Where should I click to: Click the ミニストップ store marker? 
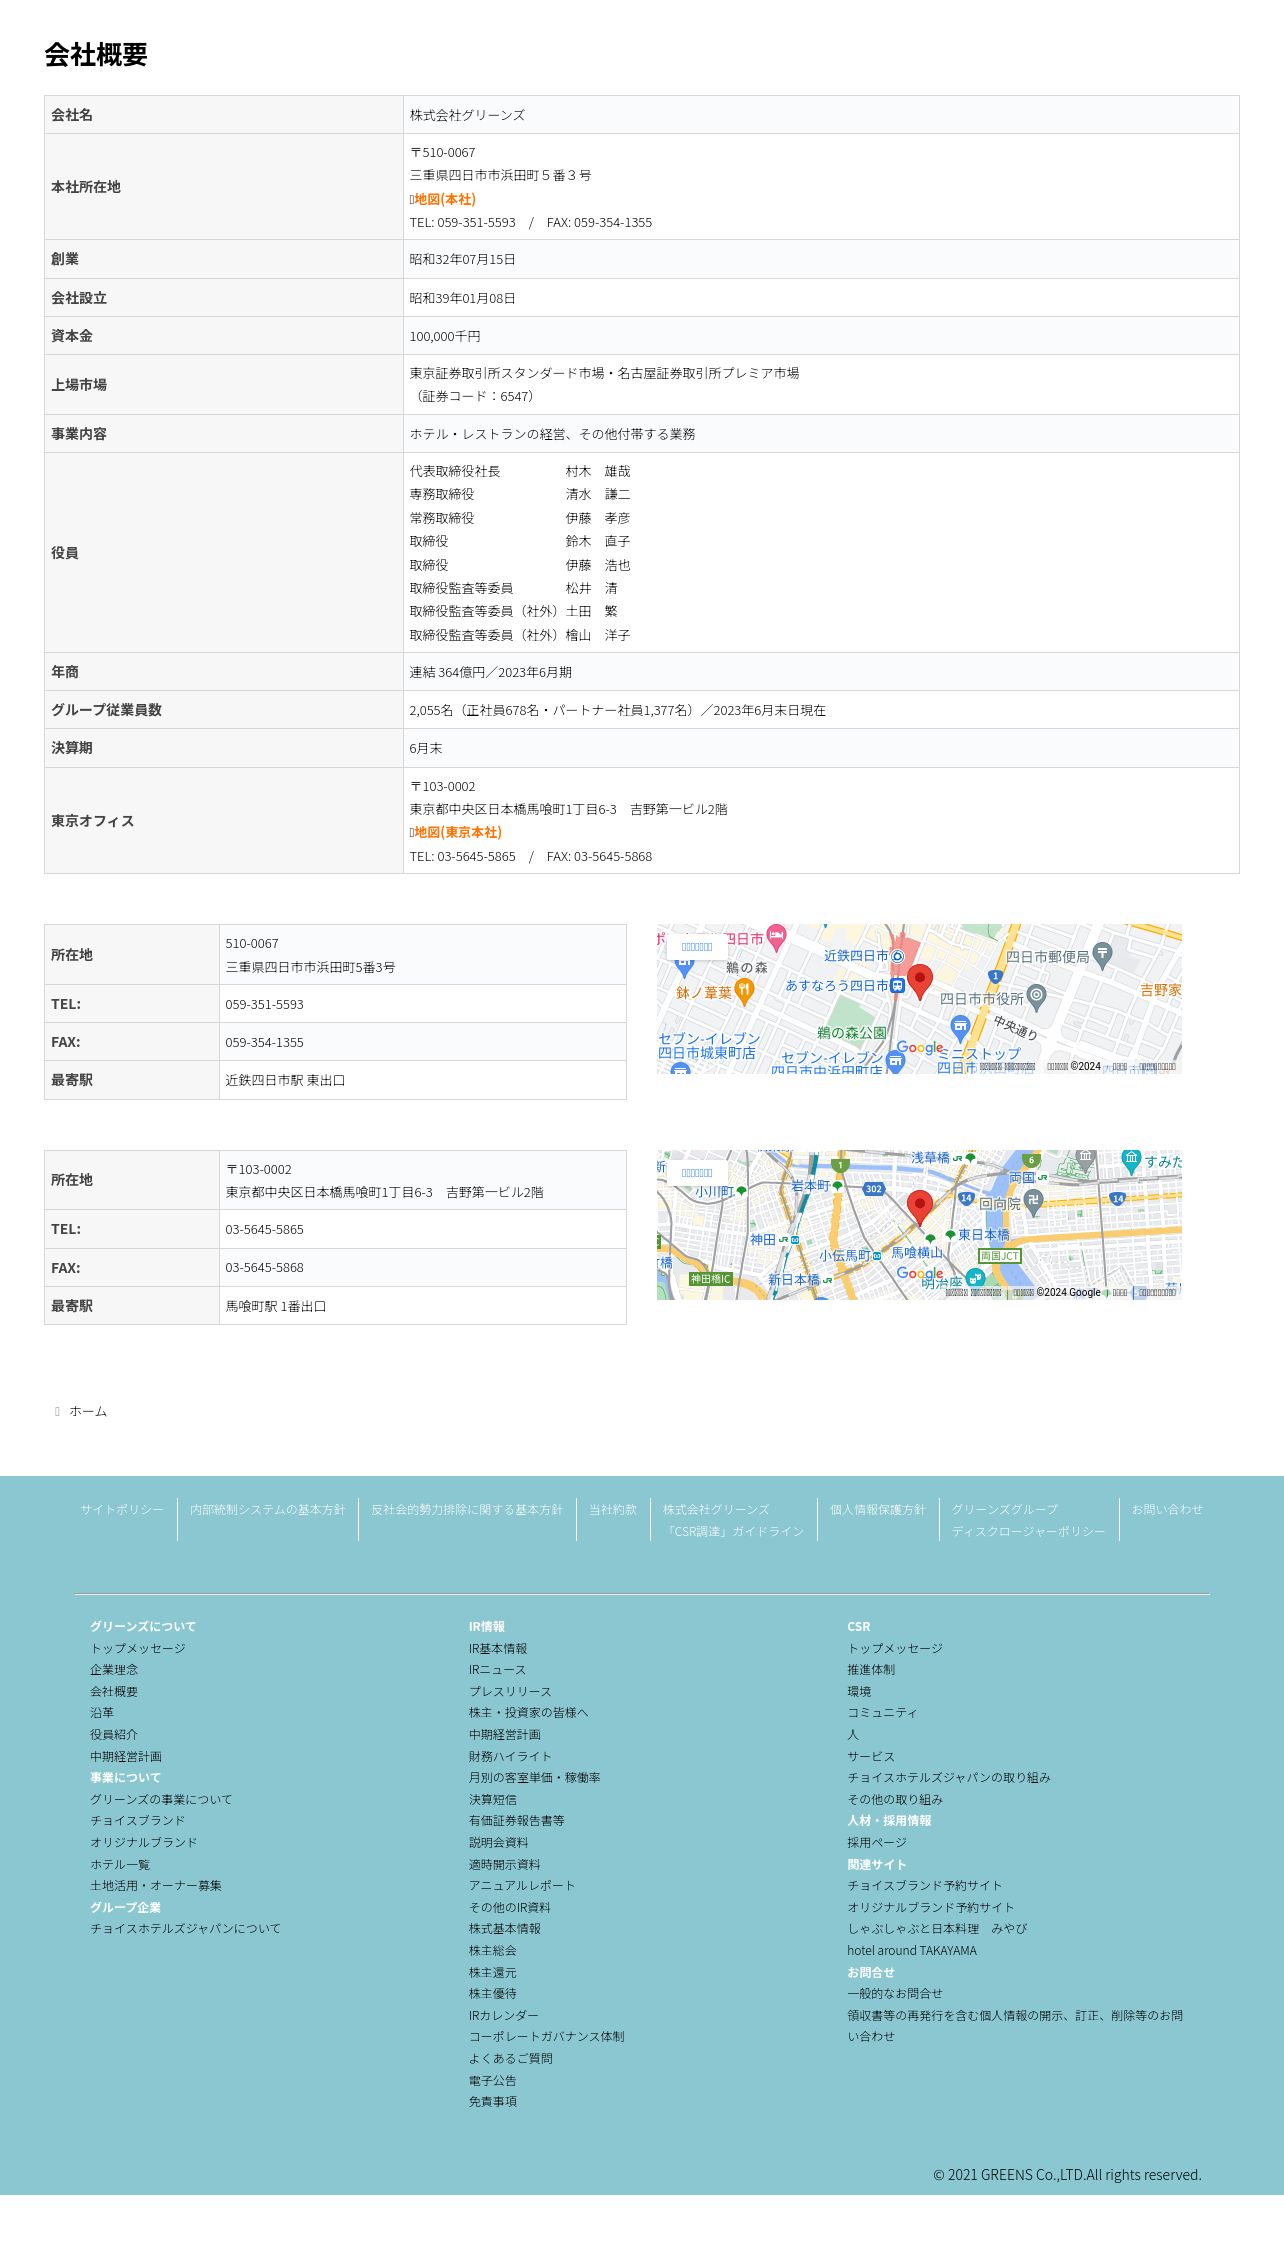[960, 1027]
